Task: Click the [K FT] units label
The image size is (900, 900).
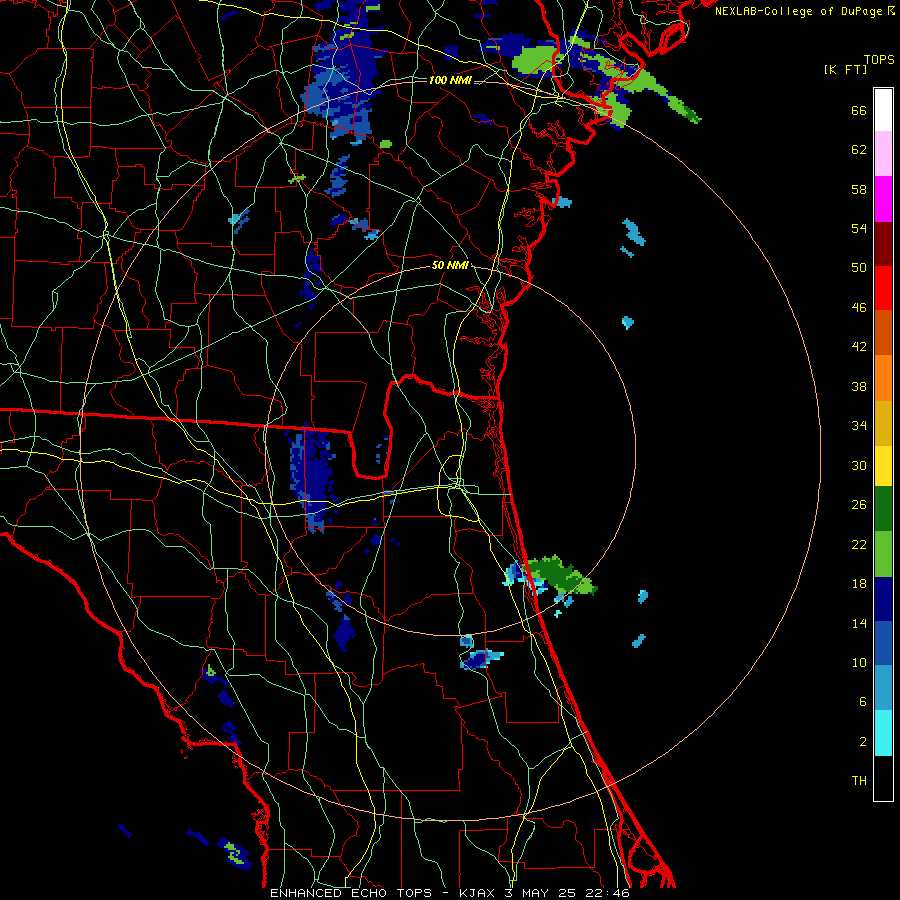Action: point(845,69)
